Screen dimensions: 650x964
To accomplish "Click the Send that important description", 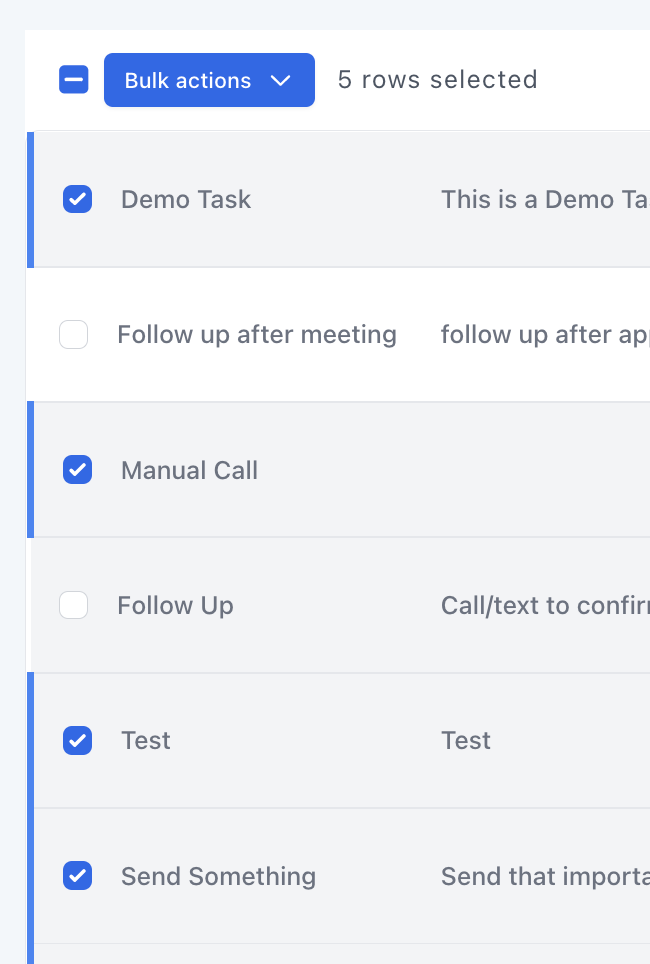I will tap(545, 876).
